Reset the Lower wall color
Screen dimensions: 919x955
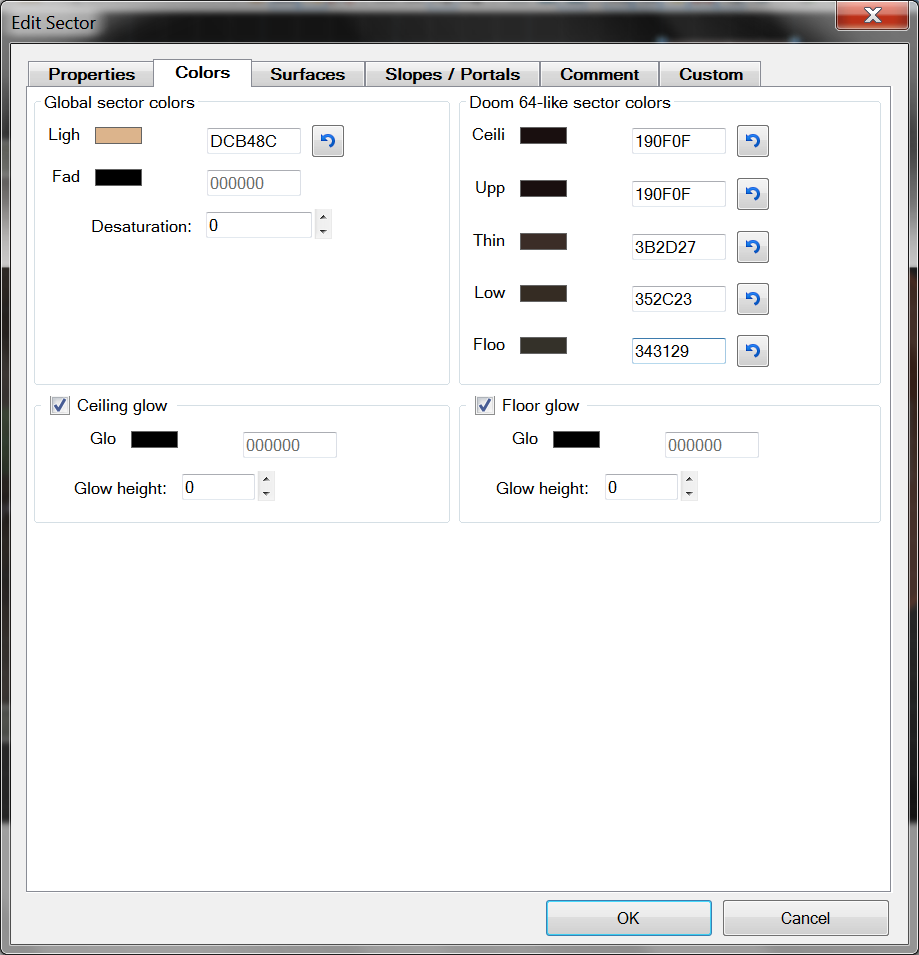(x=752, y=299)
